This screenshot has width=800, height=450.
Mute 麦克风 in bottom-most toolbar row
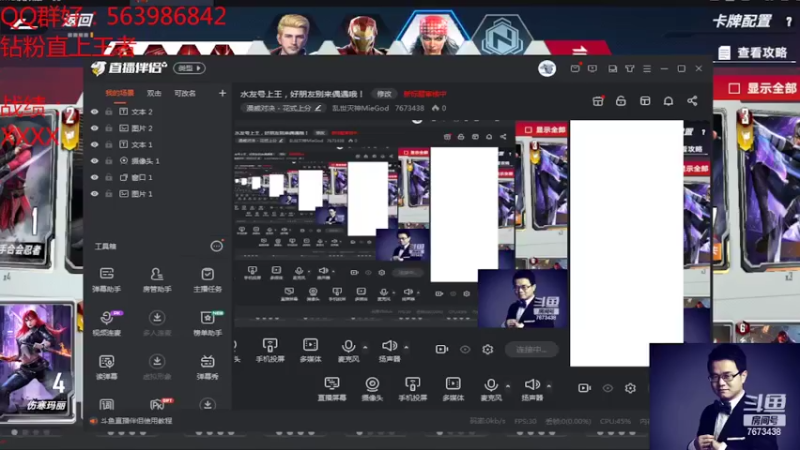tap(490, 389)
